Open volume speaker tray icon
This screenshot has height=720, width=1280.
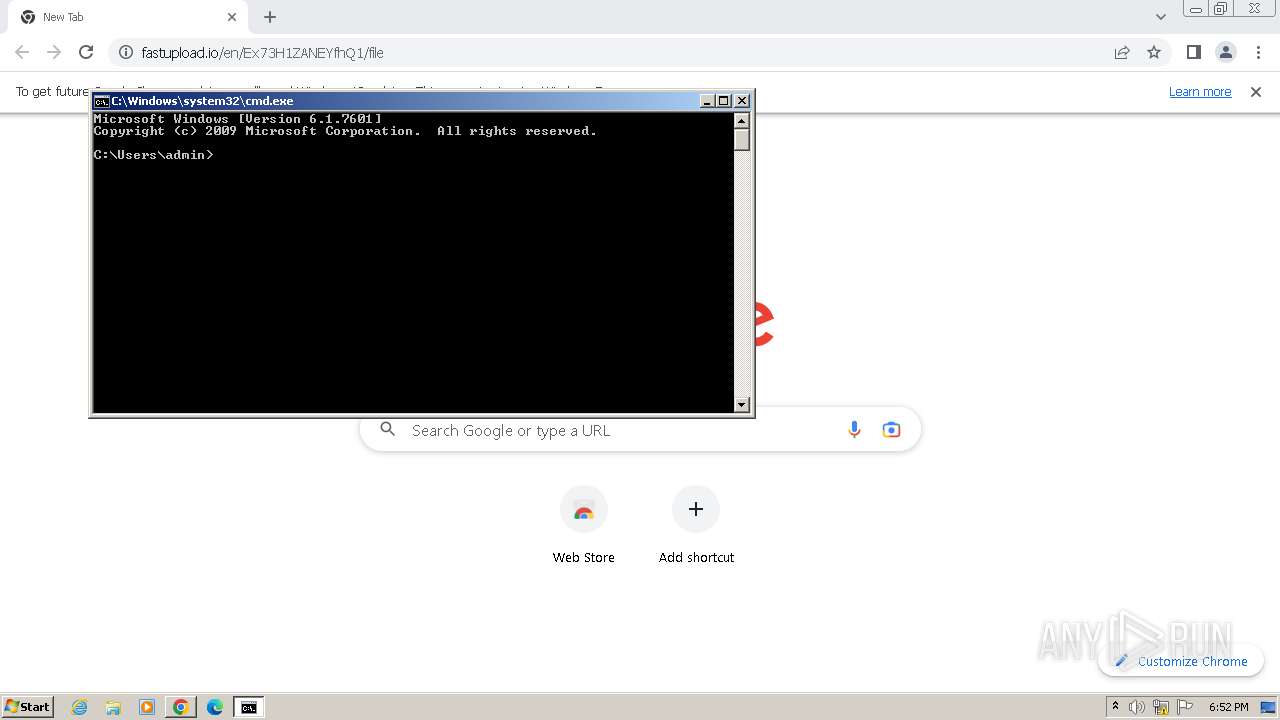[x=1136, y=707]
